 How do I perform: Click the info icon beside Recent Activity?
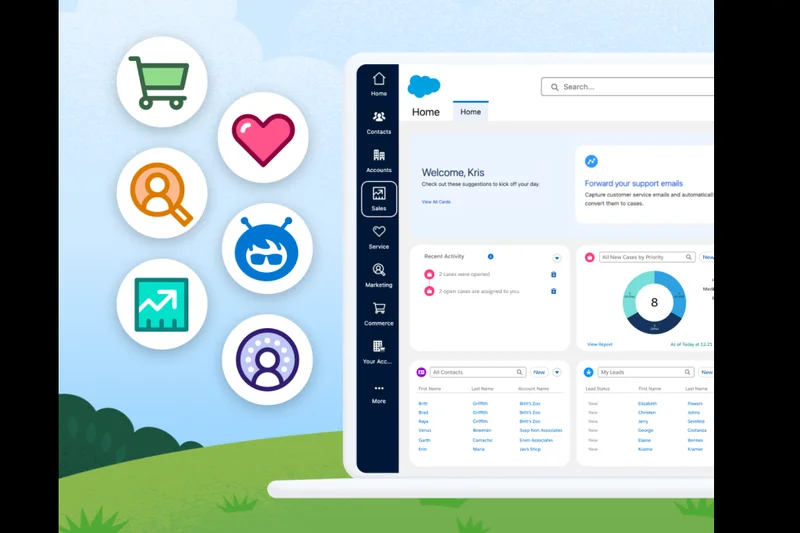490,257
